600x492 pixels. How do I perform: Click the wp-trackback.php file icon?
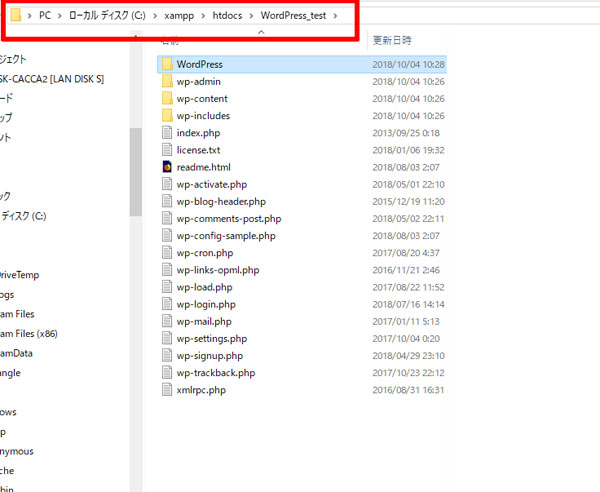click(x=167, y=373)
